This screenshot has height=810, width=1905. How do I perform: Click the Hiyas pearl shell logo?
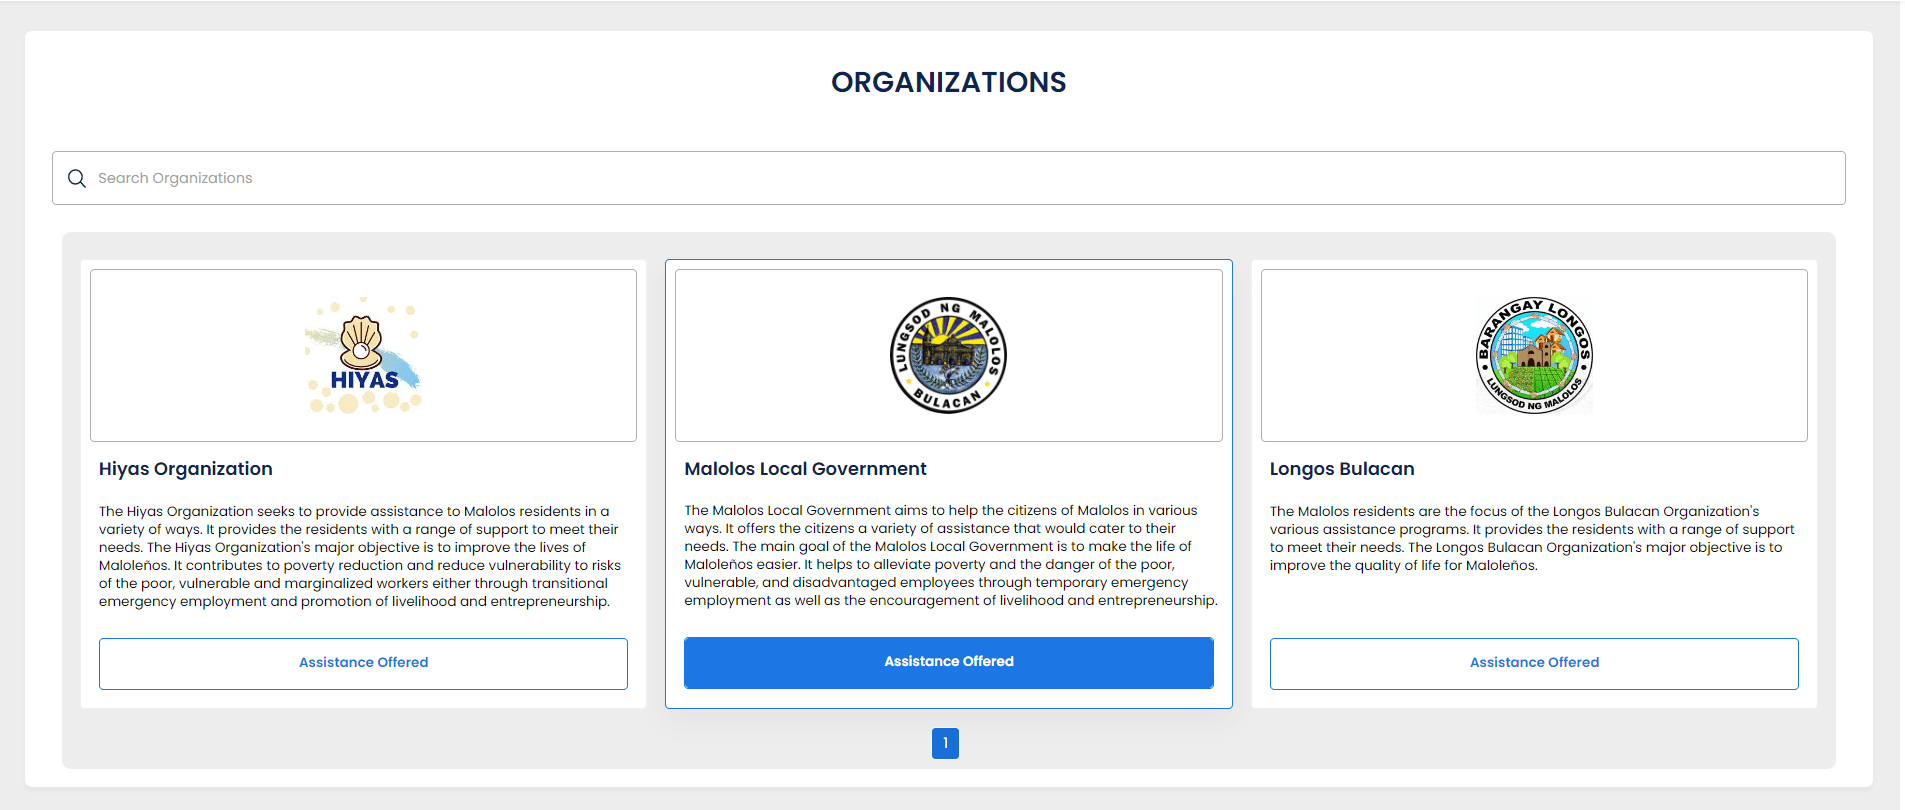[363, 355]
